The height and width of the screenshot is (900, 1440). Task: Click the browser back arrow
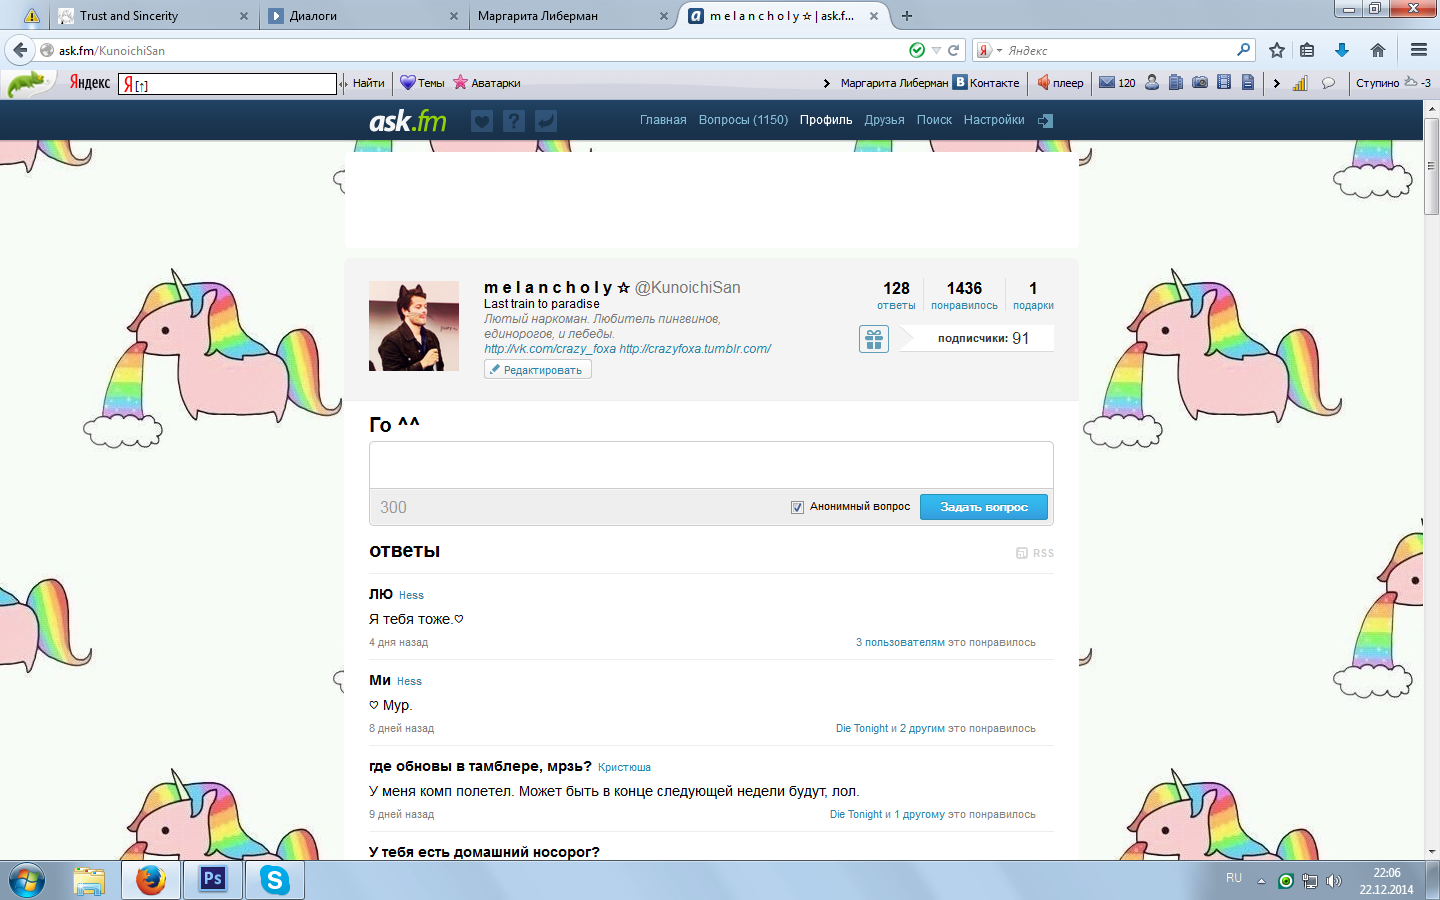[20, 50]
